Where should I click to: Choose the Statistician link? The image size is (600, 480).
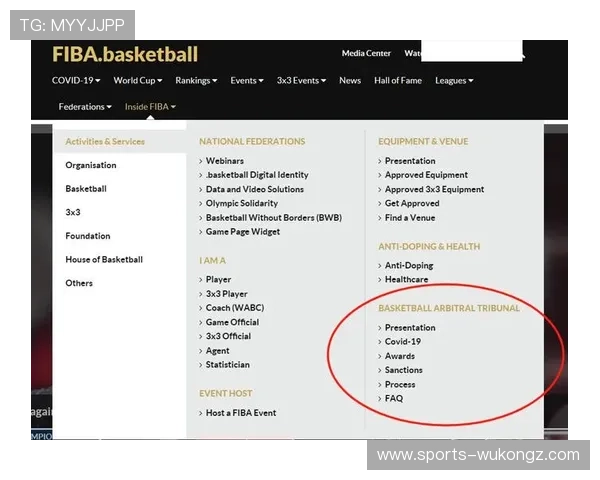coord(227,364)
